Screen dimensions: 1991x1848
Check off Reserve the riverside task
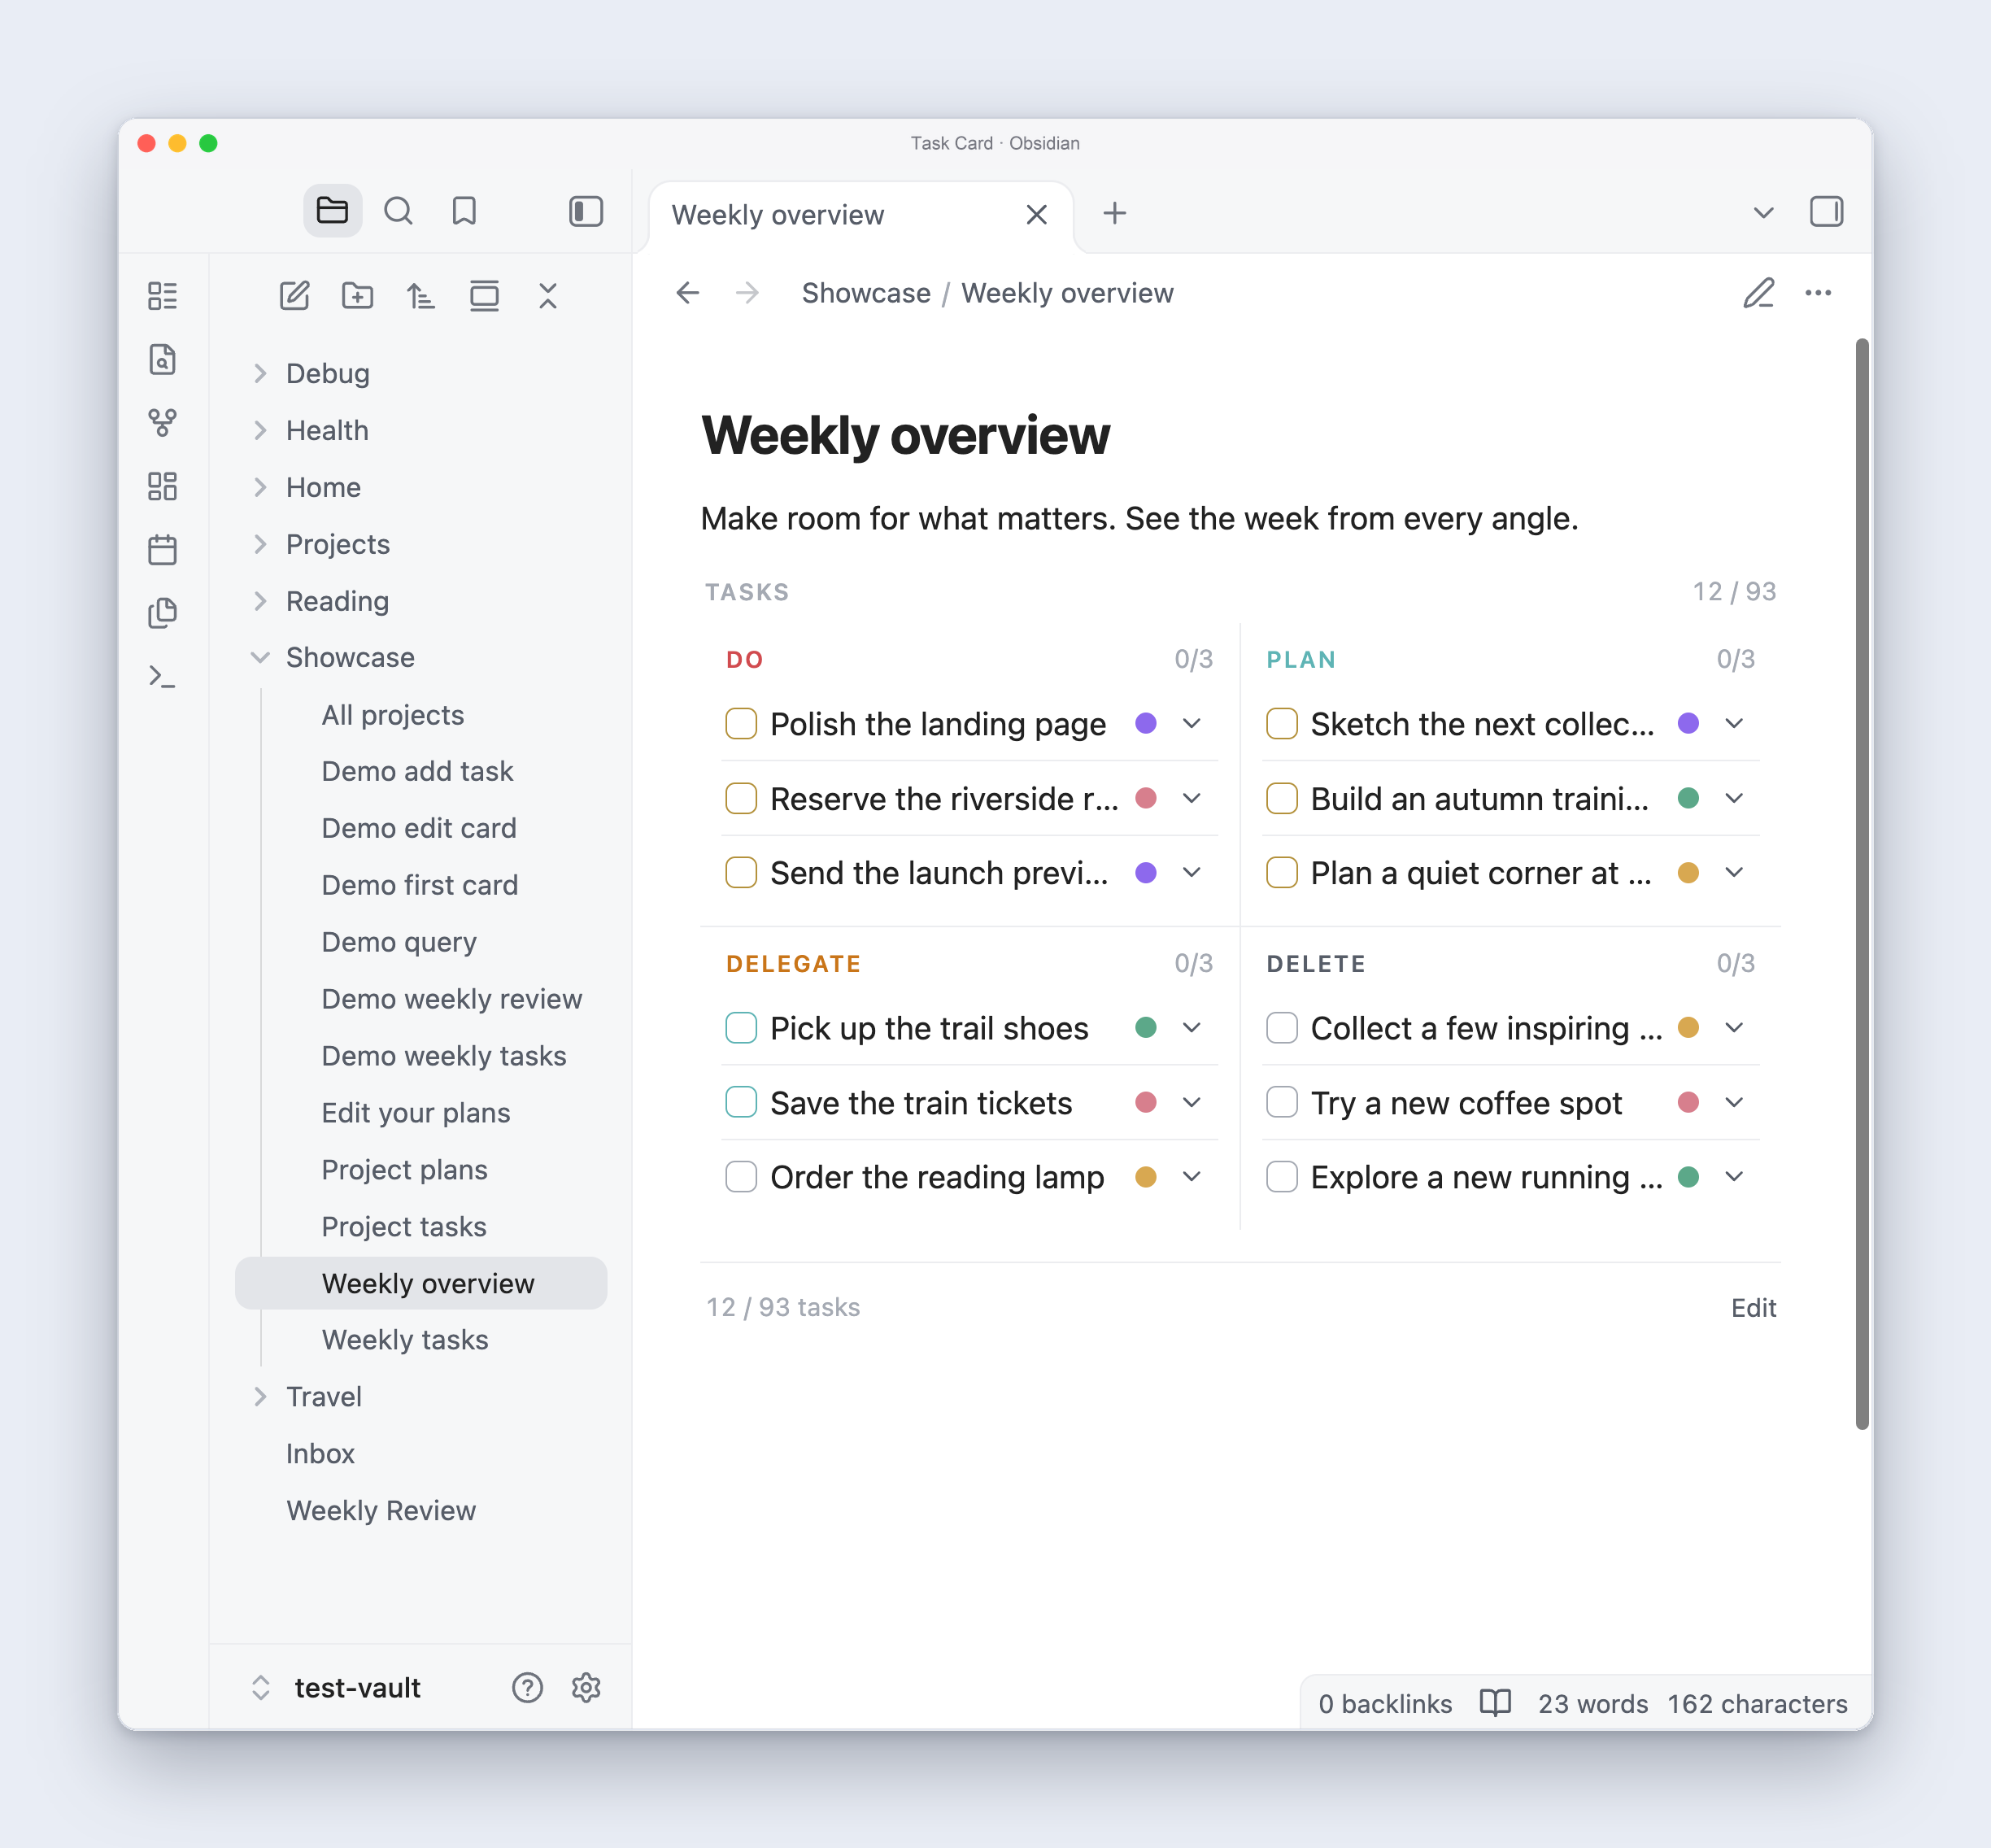pos(741,798)
